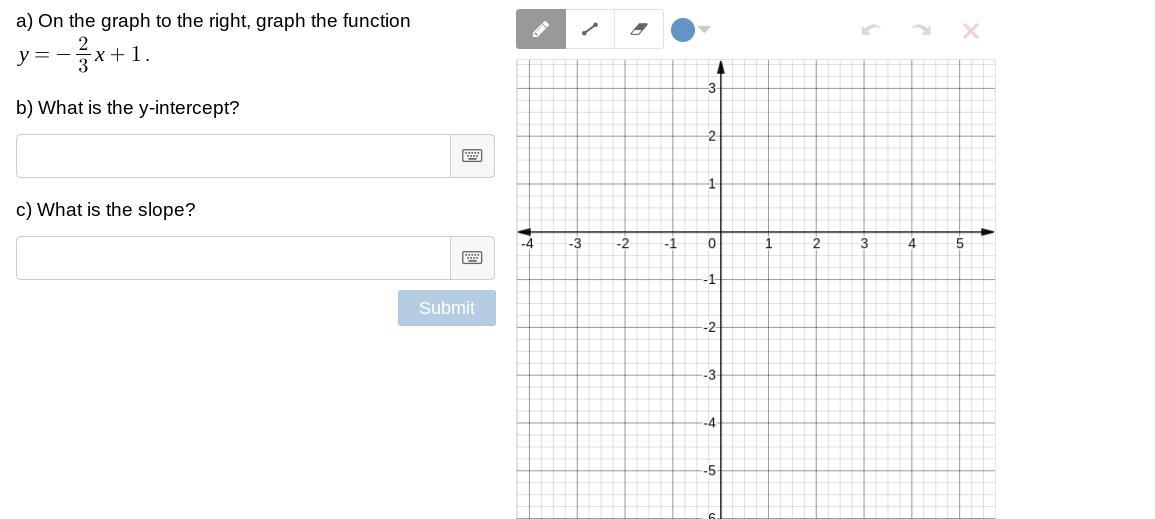
Task: Click y-axis at the -2 mark
Action: click(721, 328)
